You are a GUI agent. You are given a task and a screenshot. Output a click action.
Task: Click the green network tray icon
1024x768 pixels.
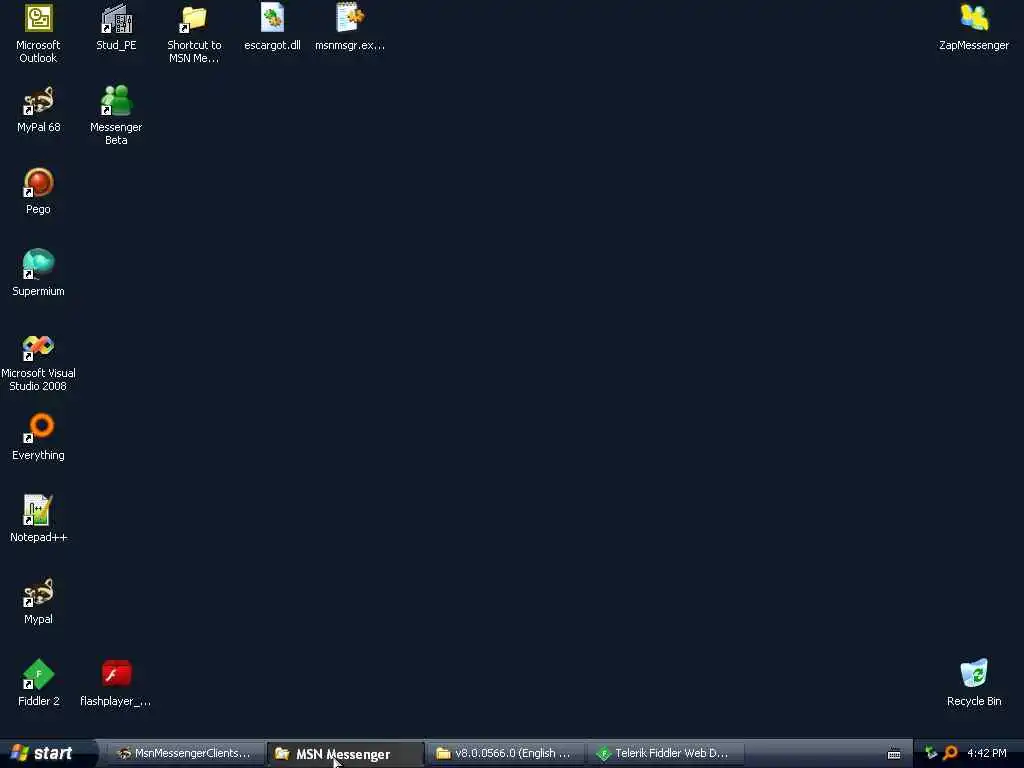pos(931,753)
